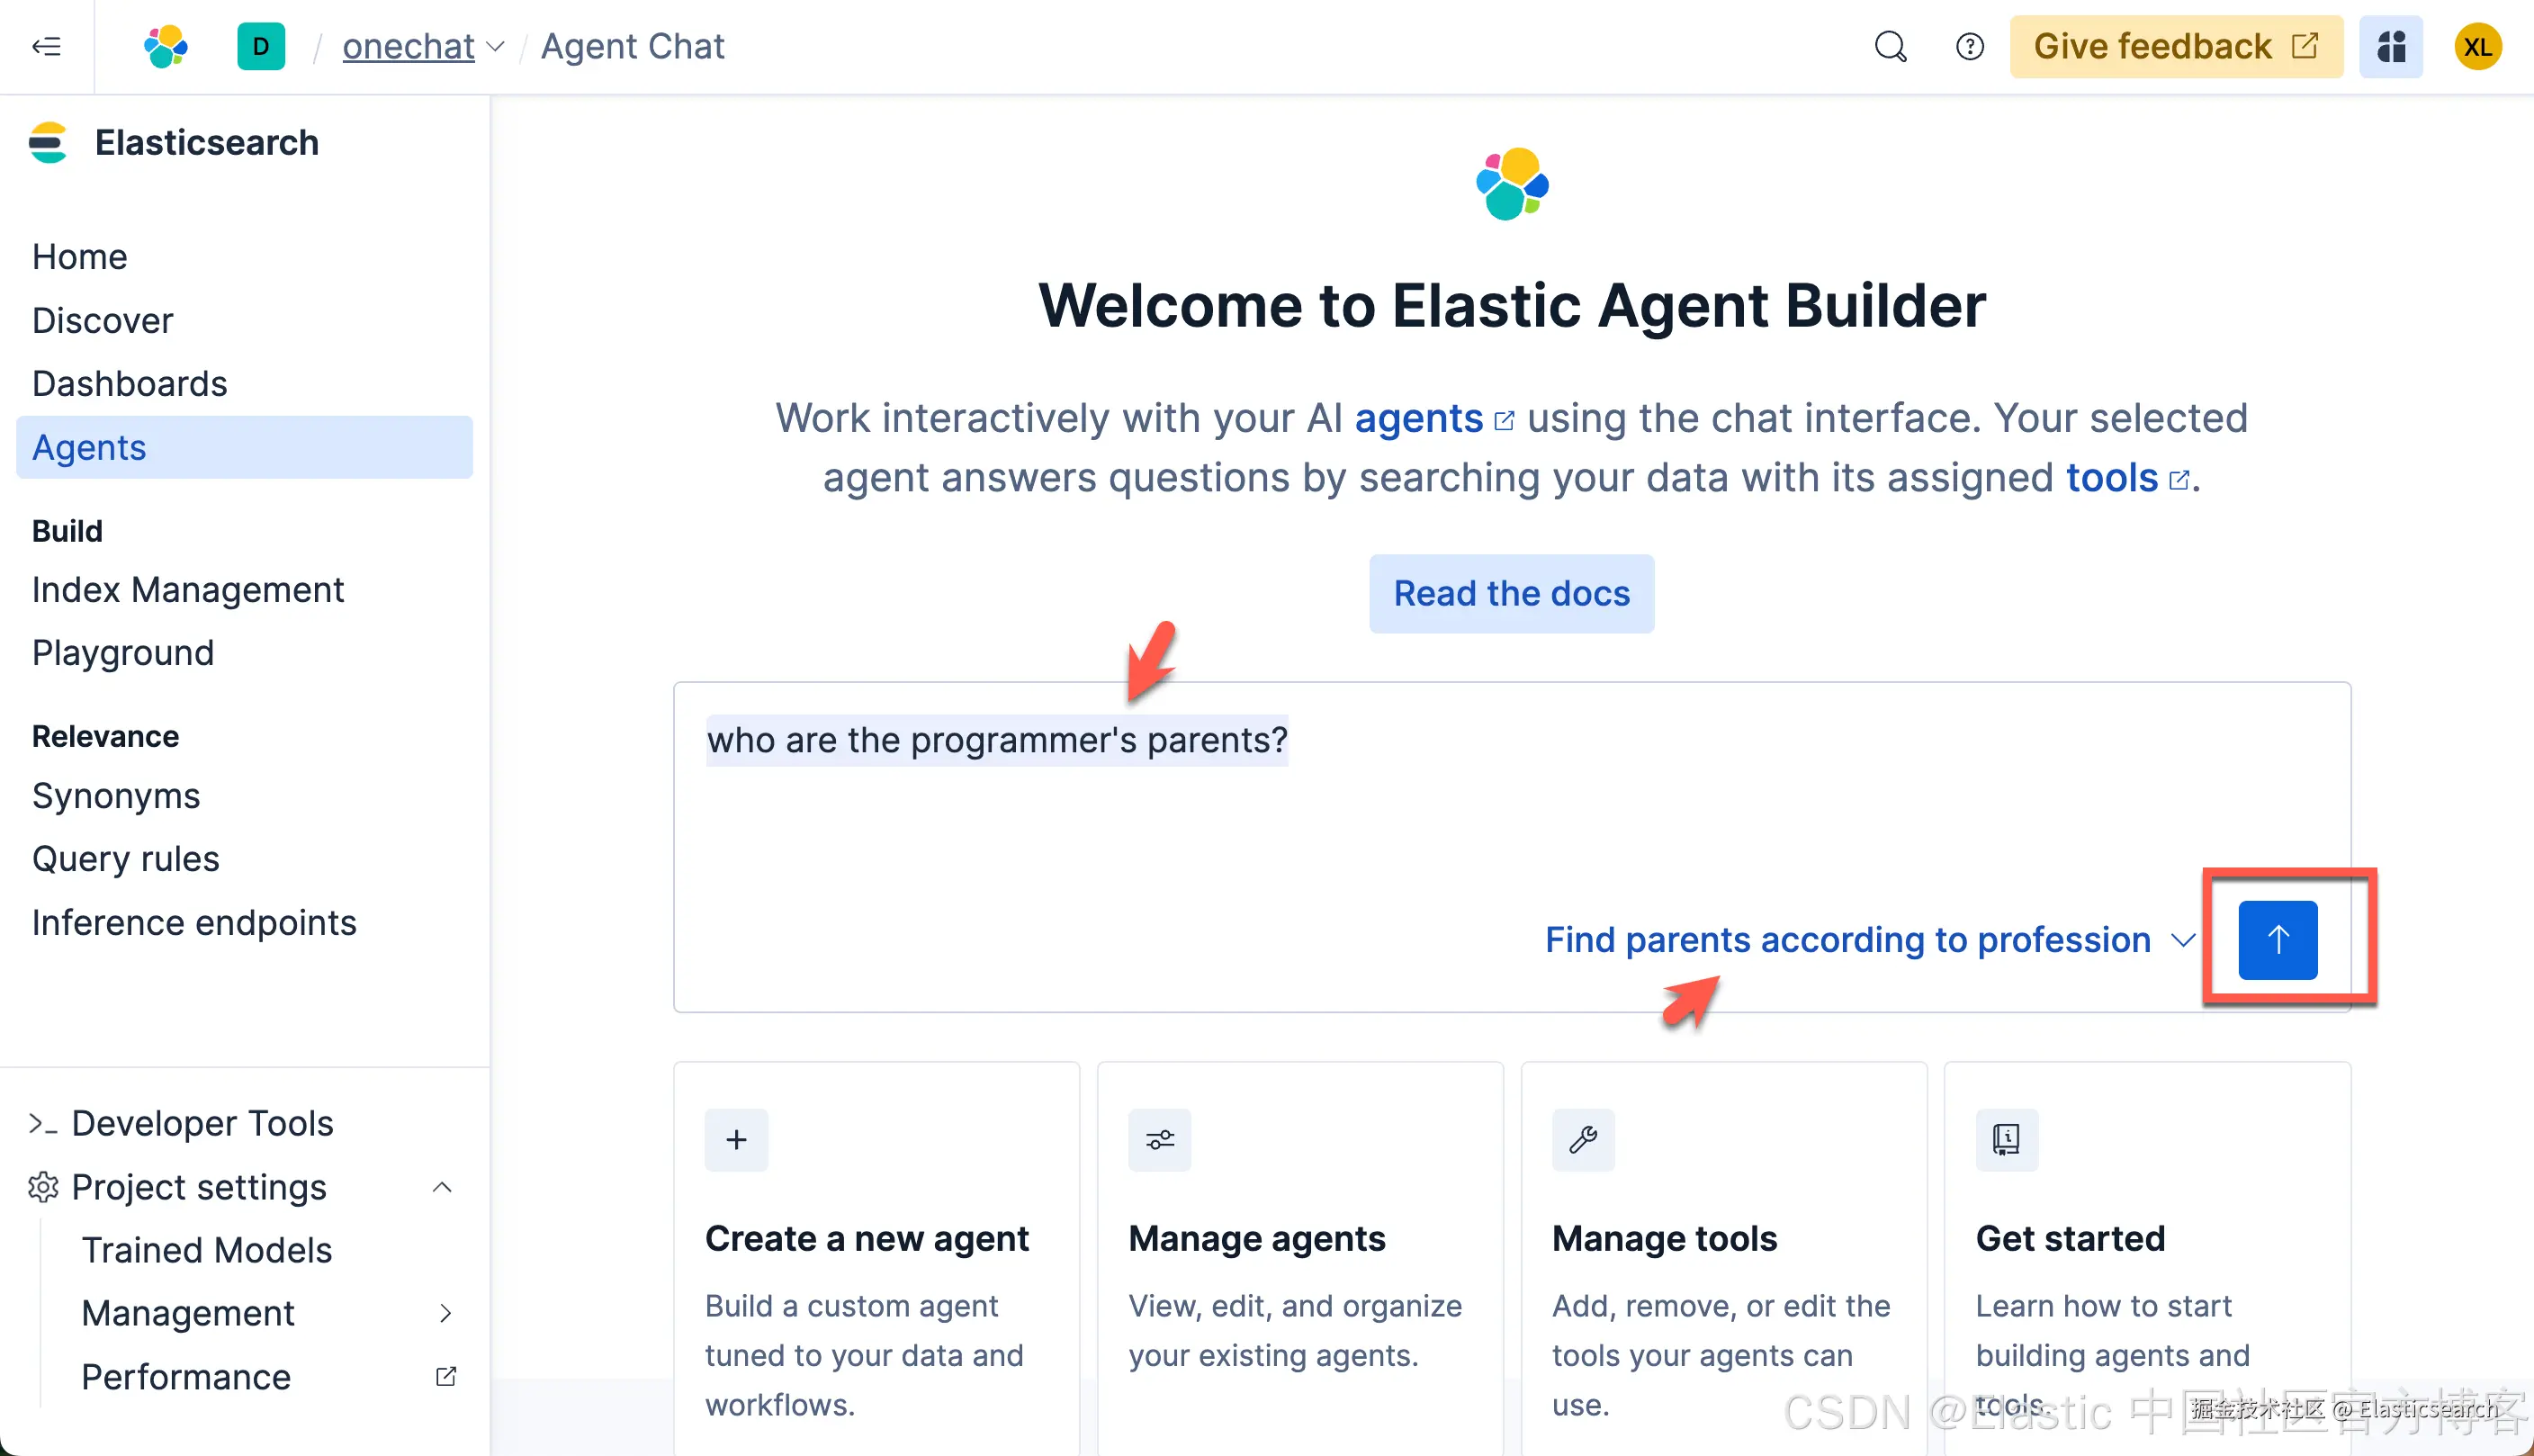Viewport: 2534px width, 1456px height.
Task: Click the Welcome to Elastic Agent Builder heading
Action: [x=1511, y=305]
